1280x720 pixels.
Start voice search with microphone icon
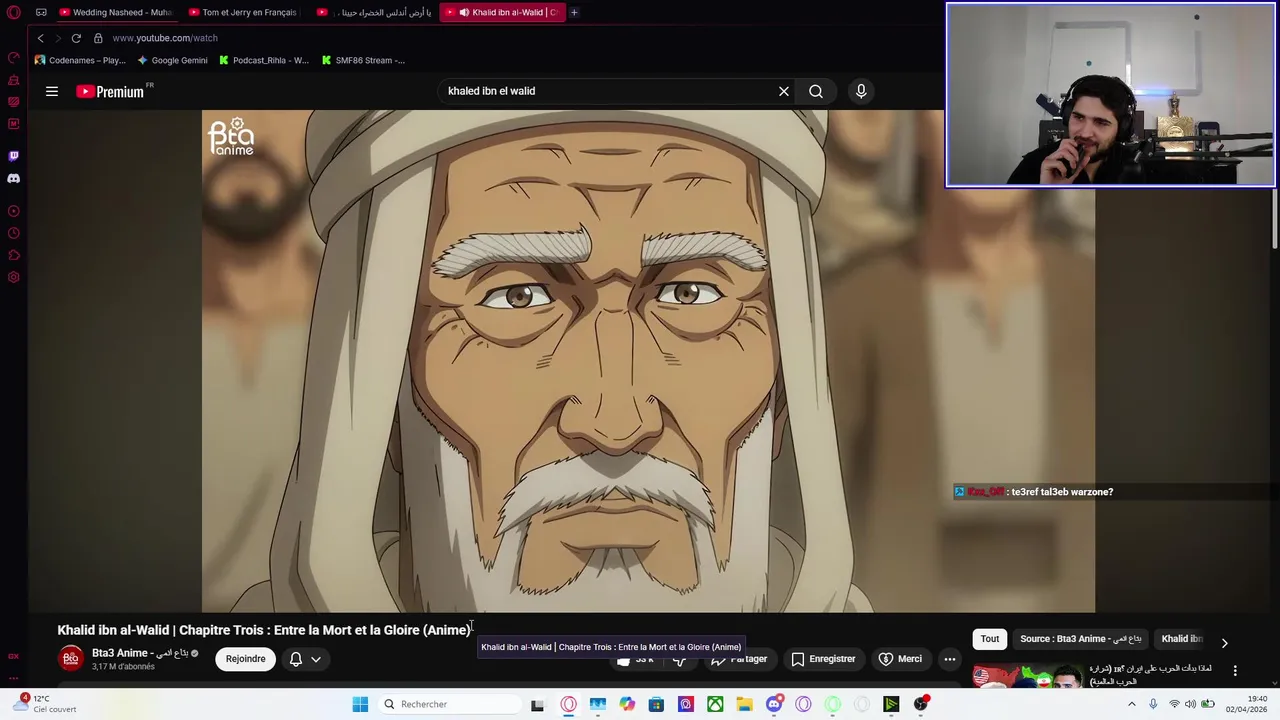point(861,91)
